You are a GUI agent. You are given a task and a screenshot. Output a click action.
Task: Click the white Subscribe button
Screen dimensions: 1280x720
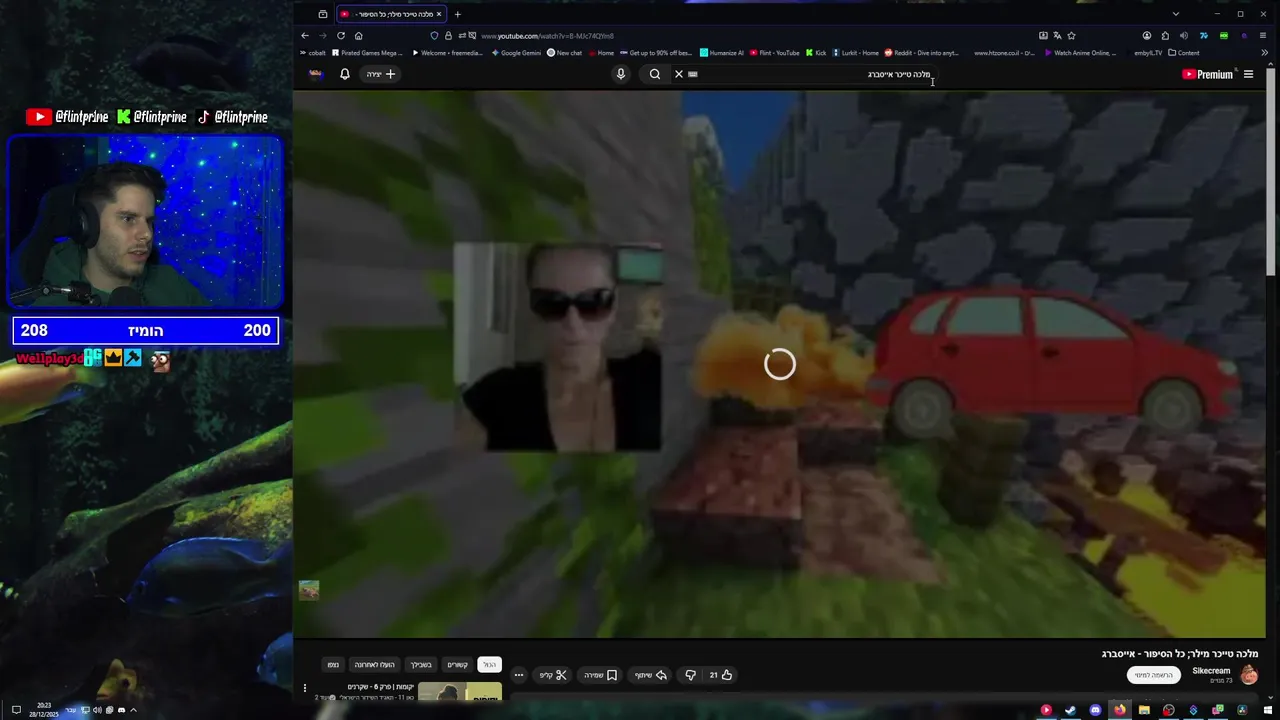point(1153,675)
